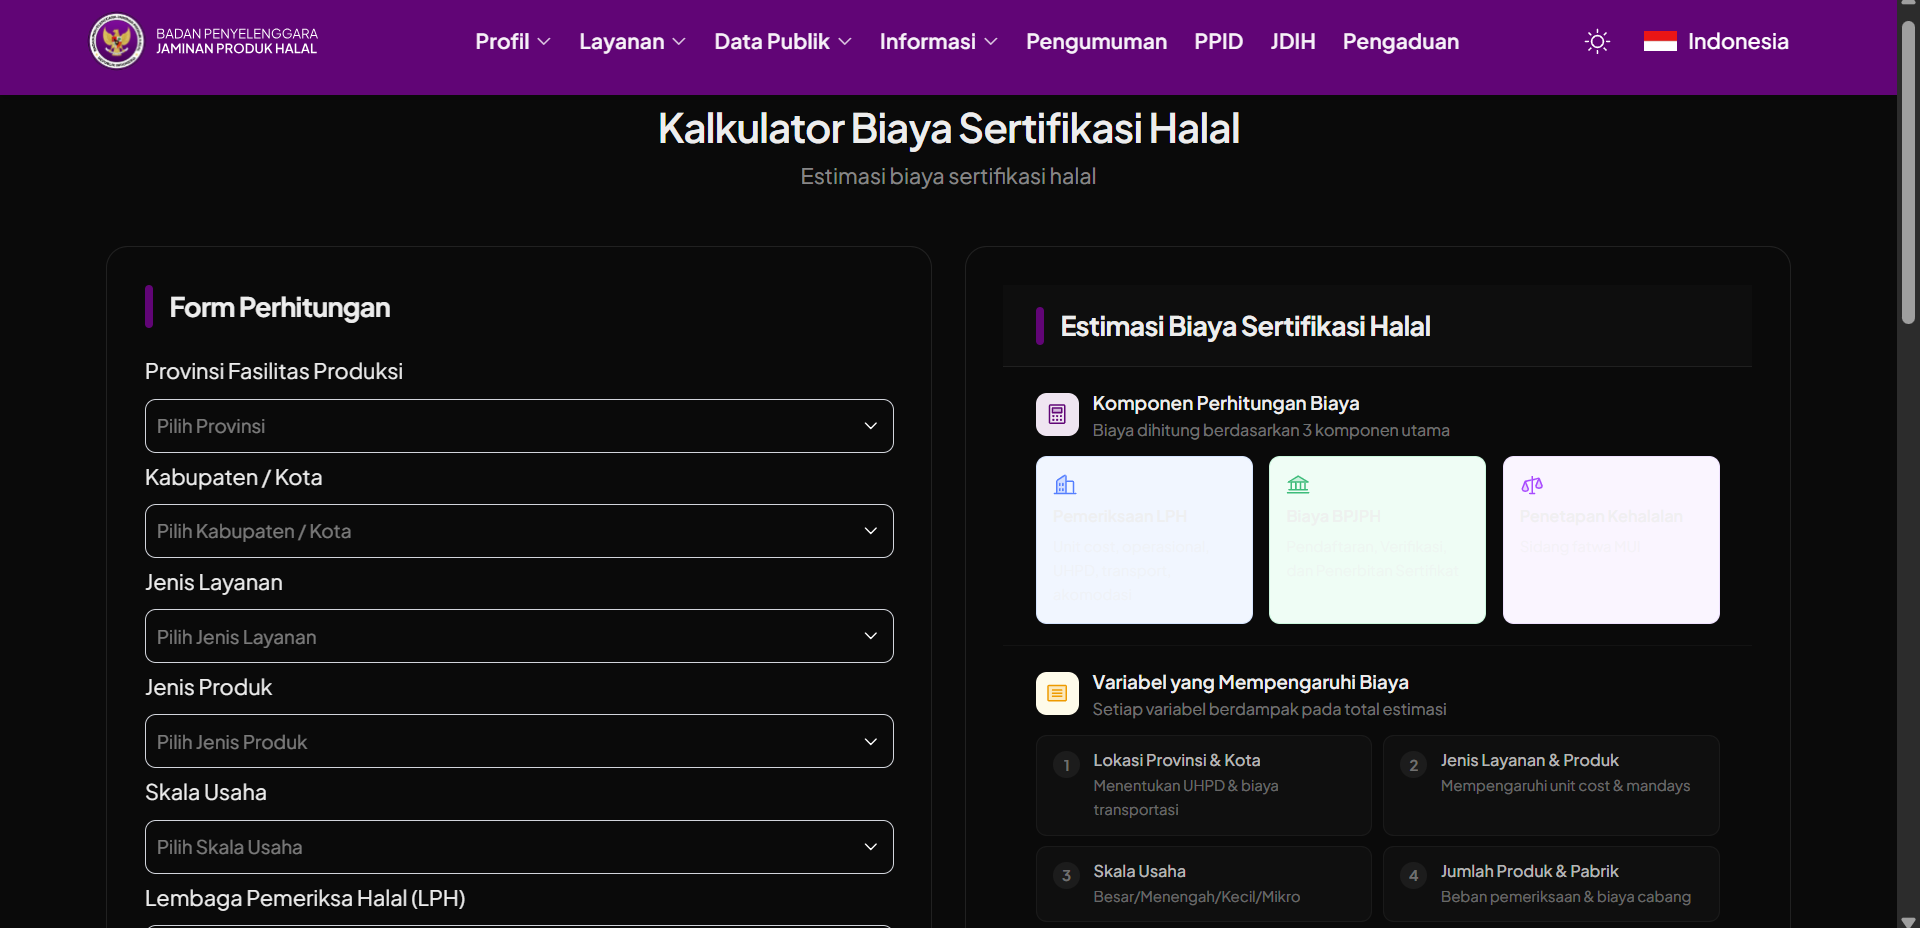Image resolution: width=1920 pixels, height=928 pixels.
Task: Go to the PPID page
Action: pyautogui.click(x=1218, y=42)
